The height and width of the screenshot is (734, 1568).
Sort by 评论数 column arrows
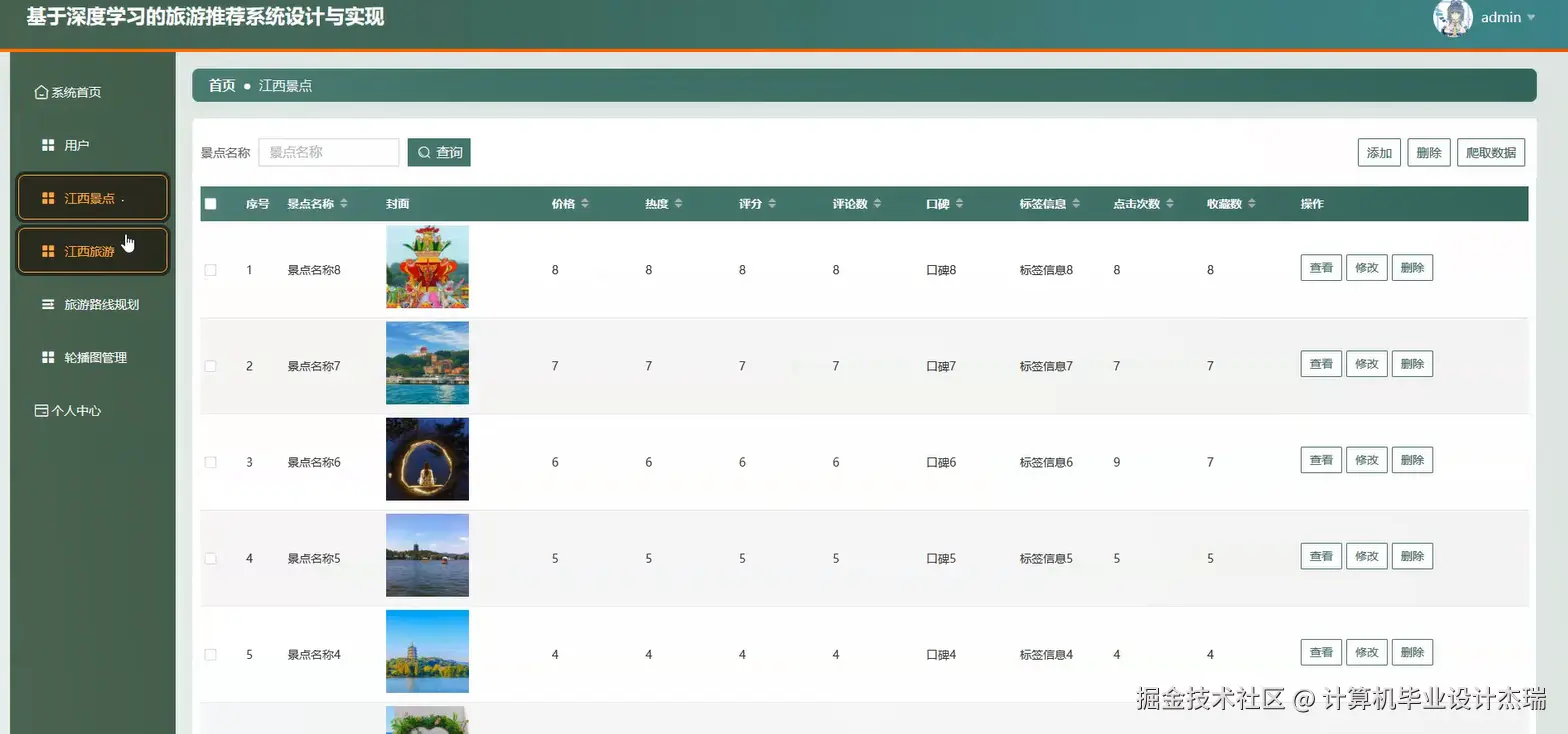[x=877, y=204]
